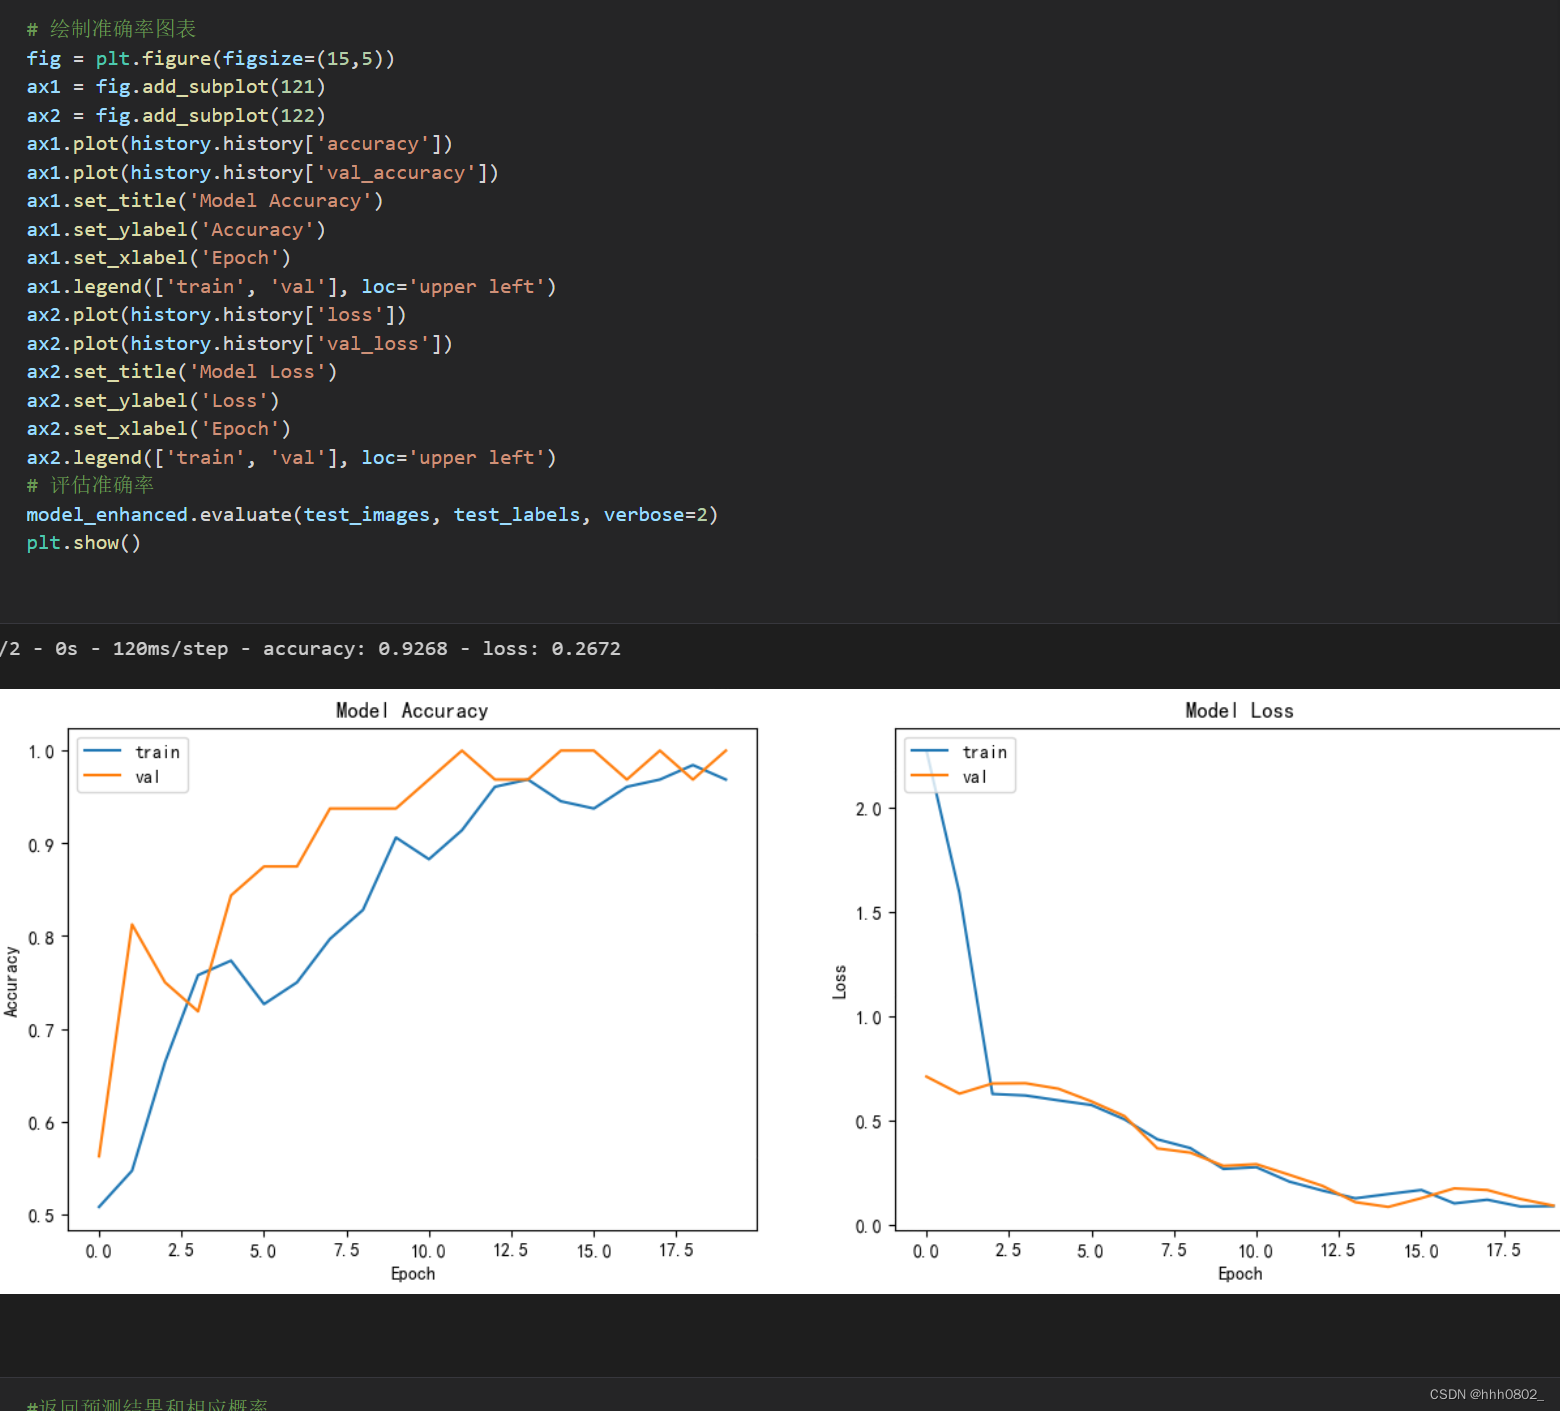
Task: Click the line ax1.set_ylabel('Accuracy')
Action: click(176, 230)
